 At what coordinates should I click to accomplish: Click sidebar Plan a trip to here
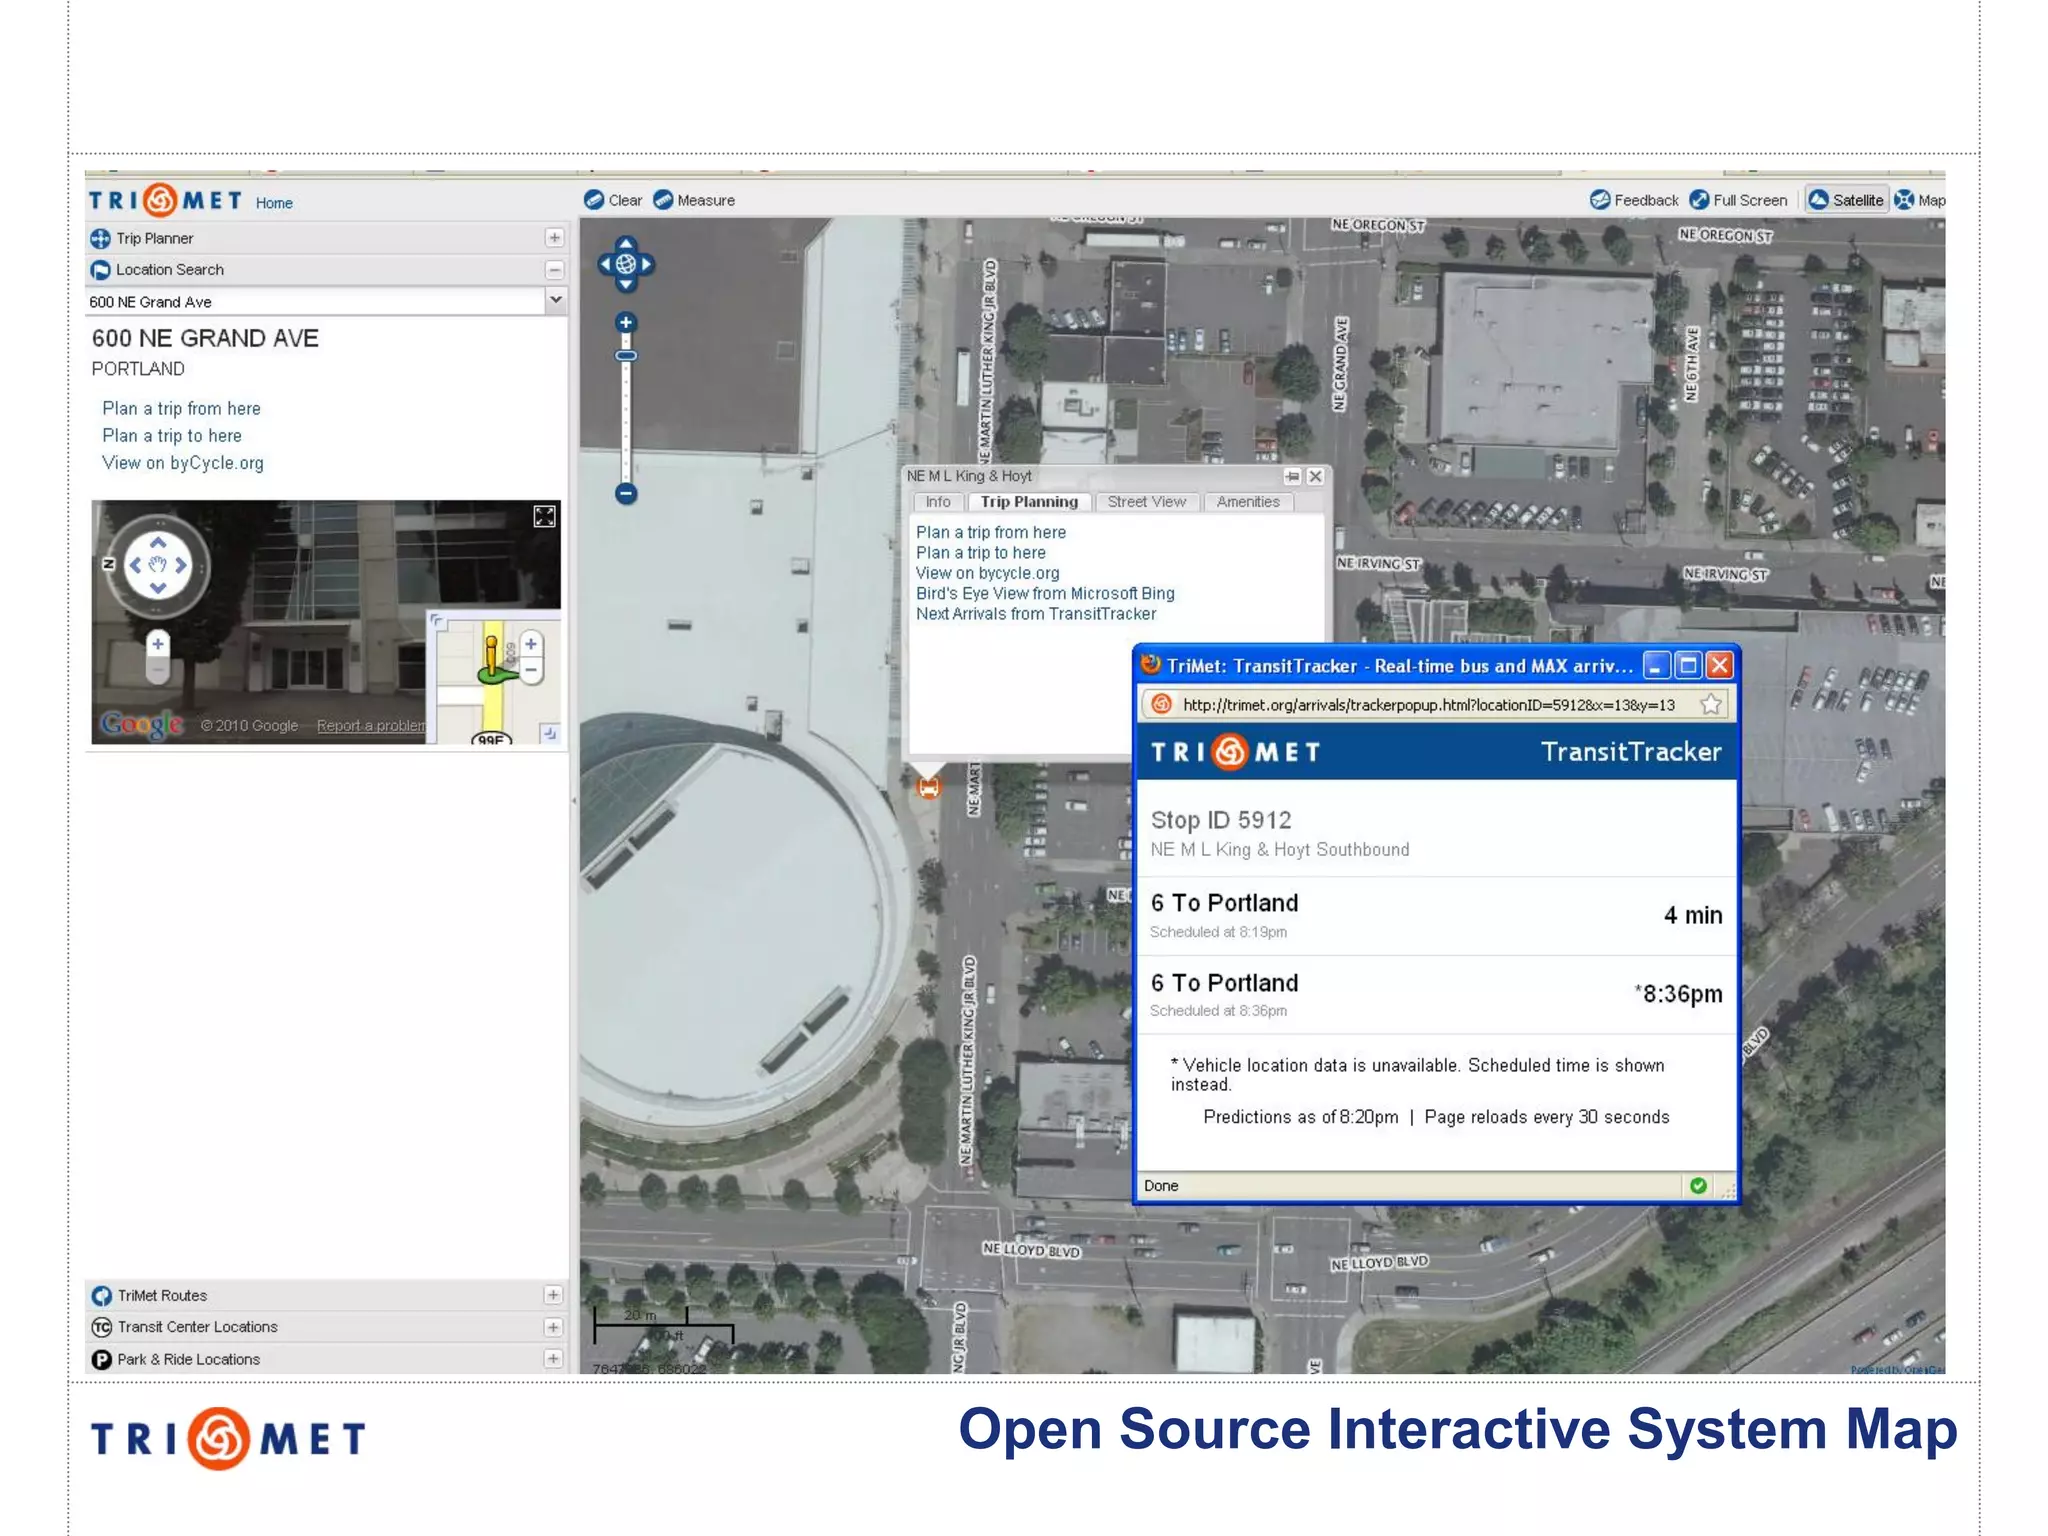coord(172,435)
